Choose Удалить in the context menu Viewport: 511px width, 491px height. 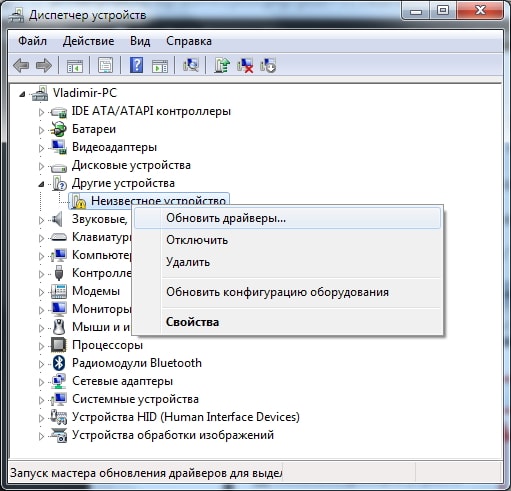pyautogui.click(x=188, y=262)
